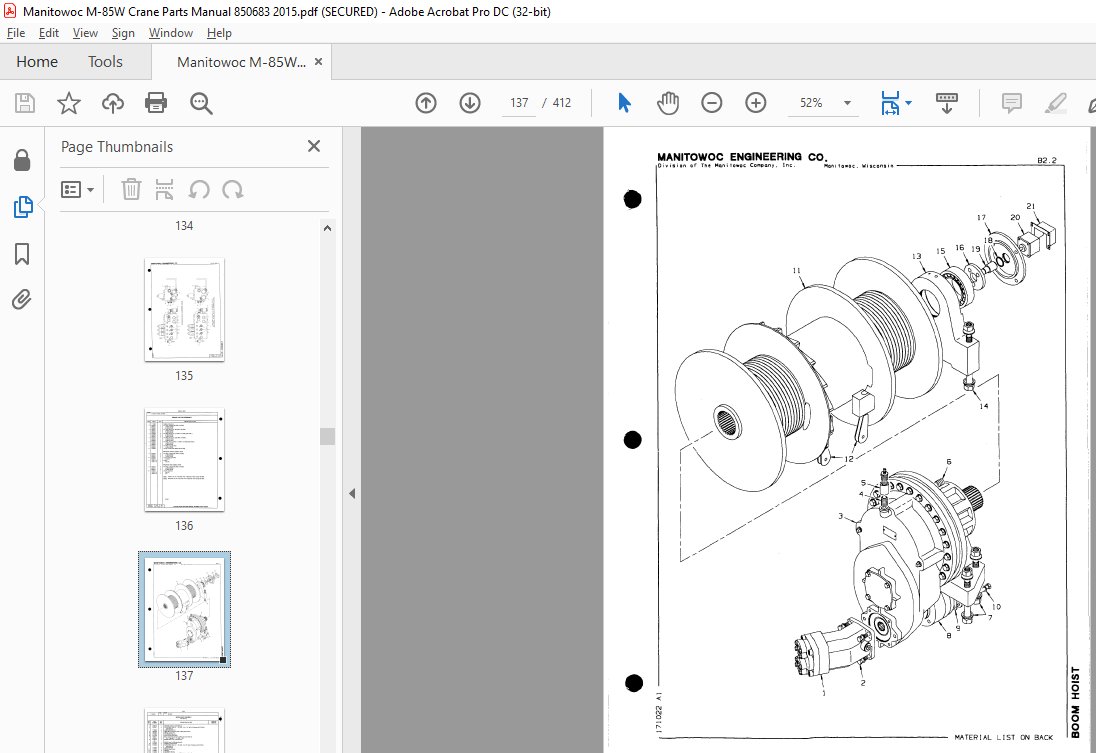
Task: Click the page number field 137
Action: [519, 103]
